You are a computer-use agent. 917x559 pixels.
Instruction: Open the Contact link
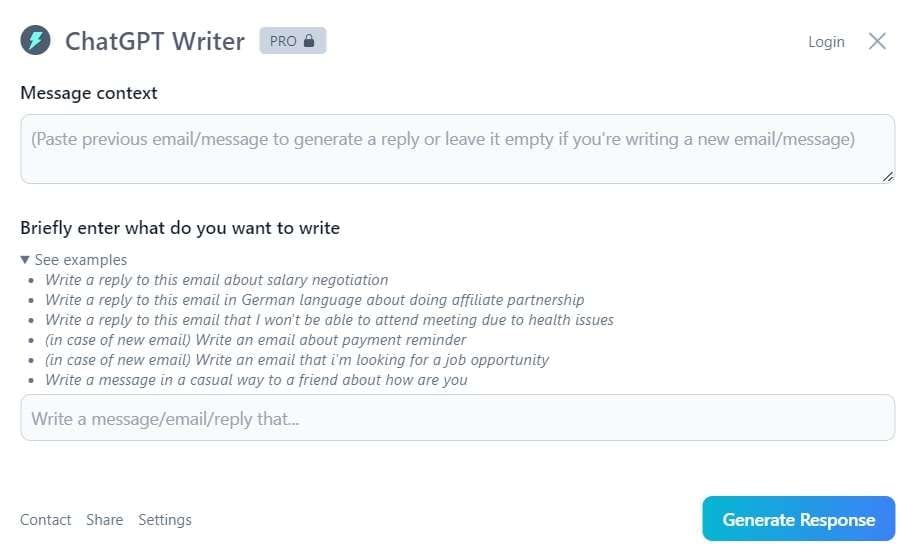pos(46,520)
